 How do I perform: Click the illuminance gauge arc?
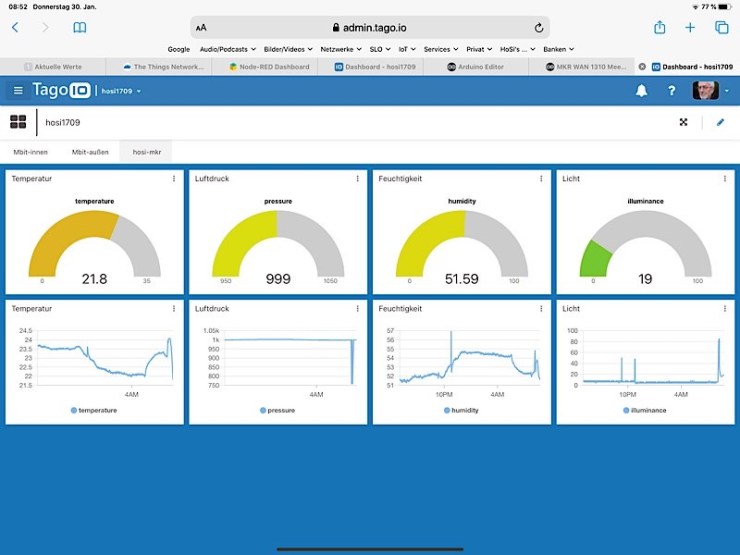pyautogui.click(x=645, y=244)
